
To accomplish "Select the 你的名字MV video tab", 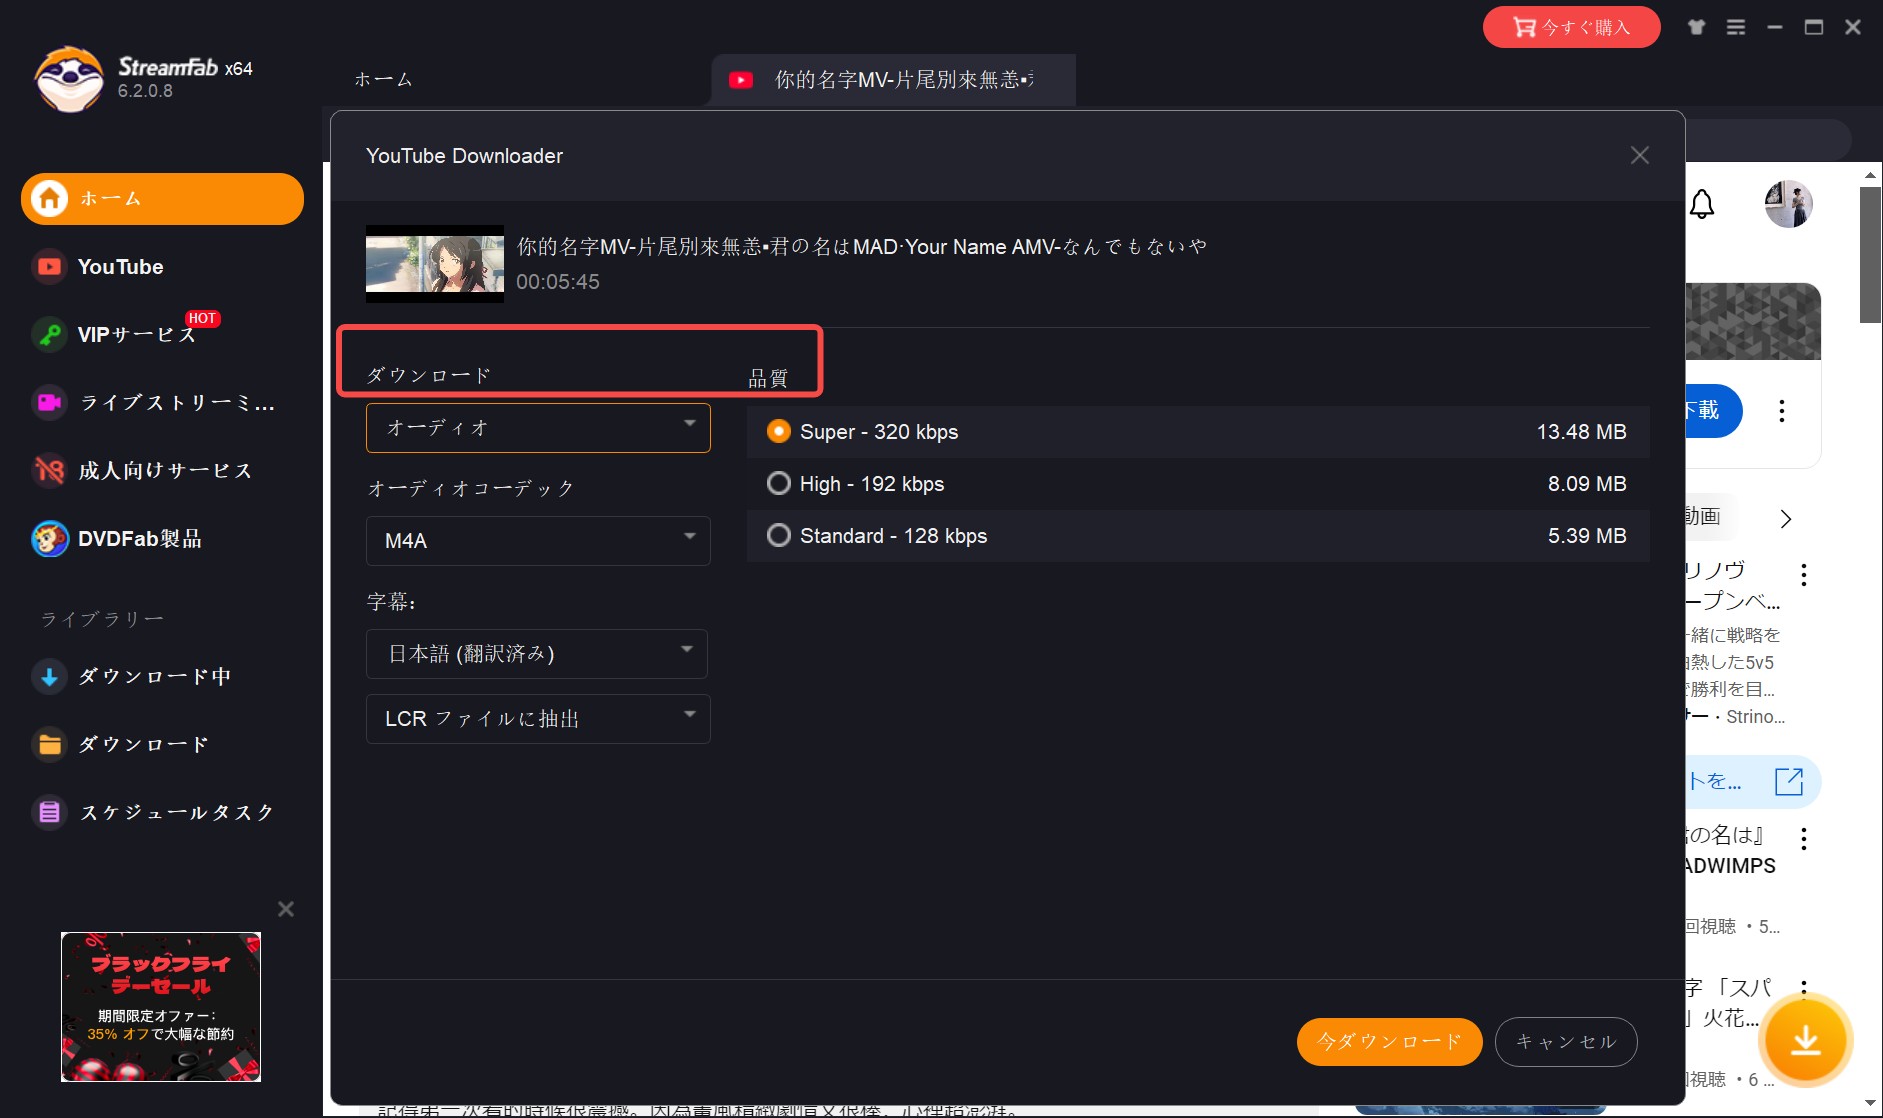I will pyautogui.click(x=890, y=79).
